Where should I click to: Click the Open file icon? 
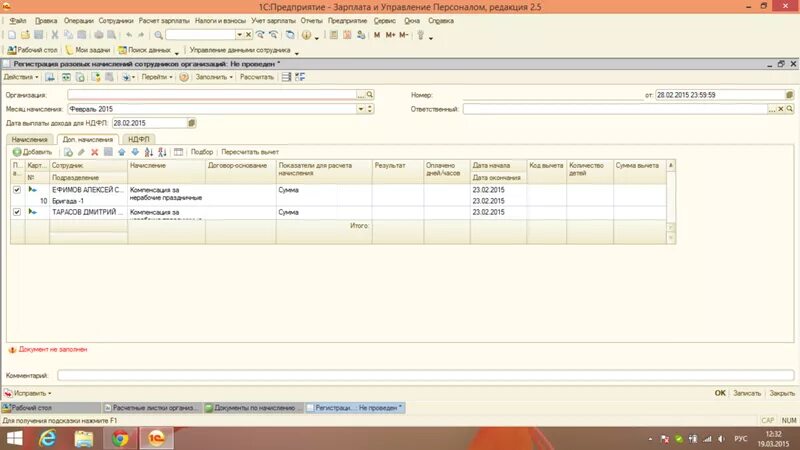[x=25, y=35]
